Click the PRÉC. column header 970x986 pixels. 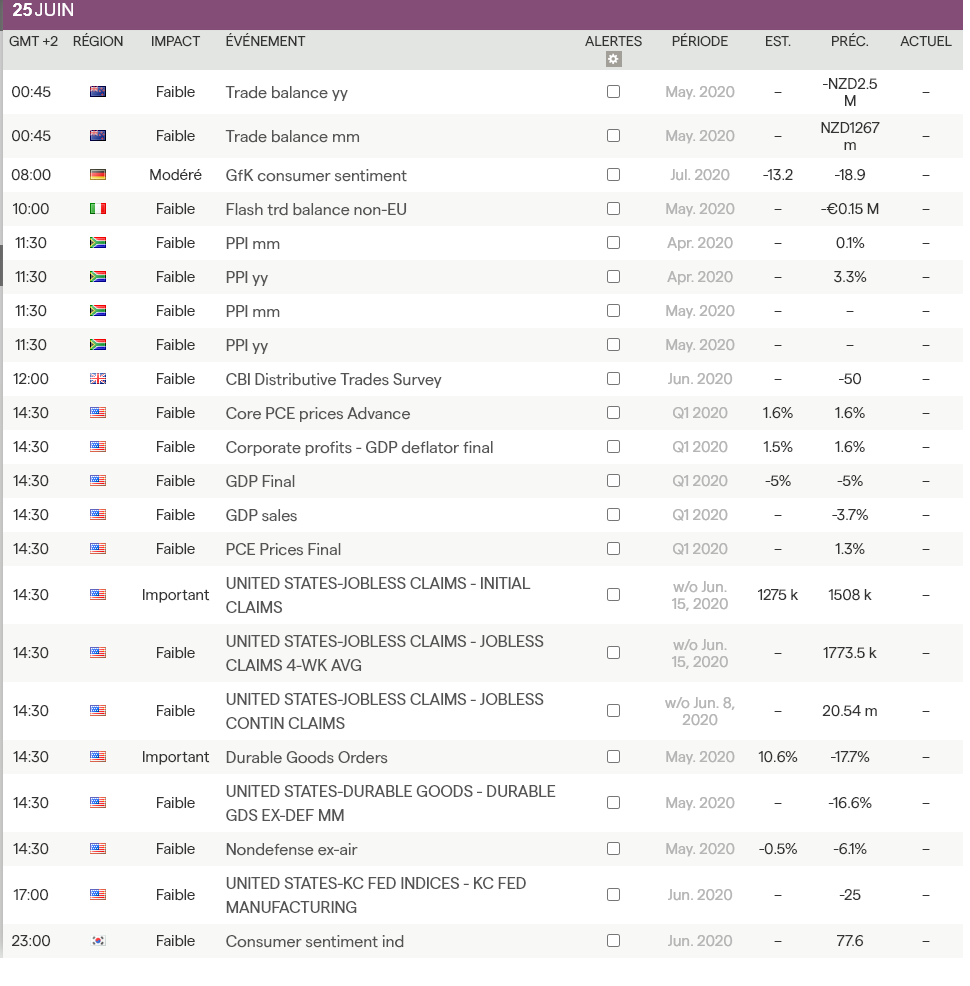tap(850, 41)
